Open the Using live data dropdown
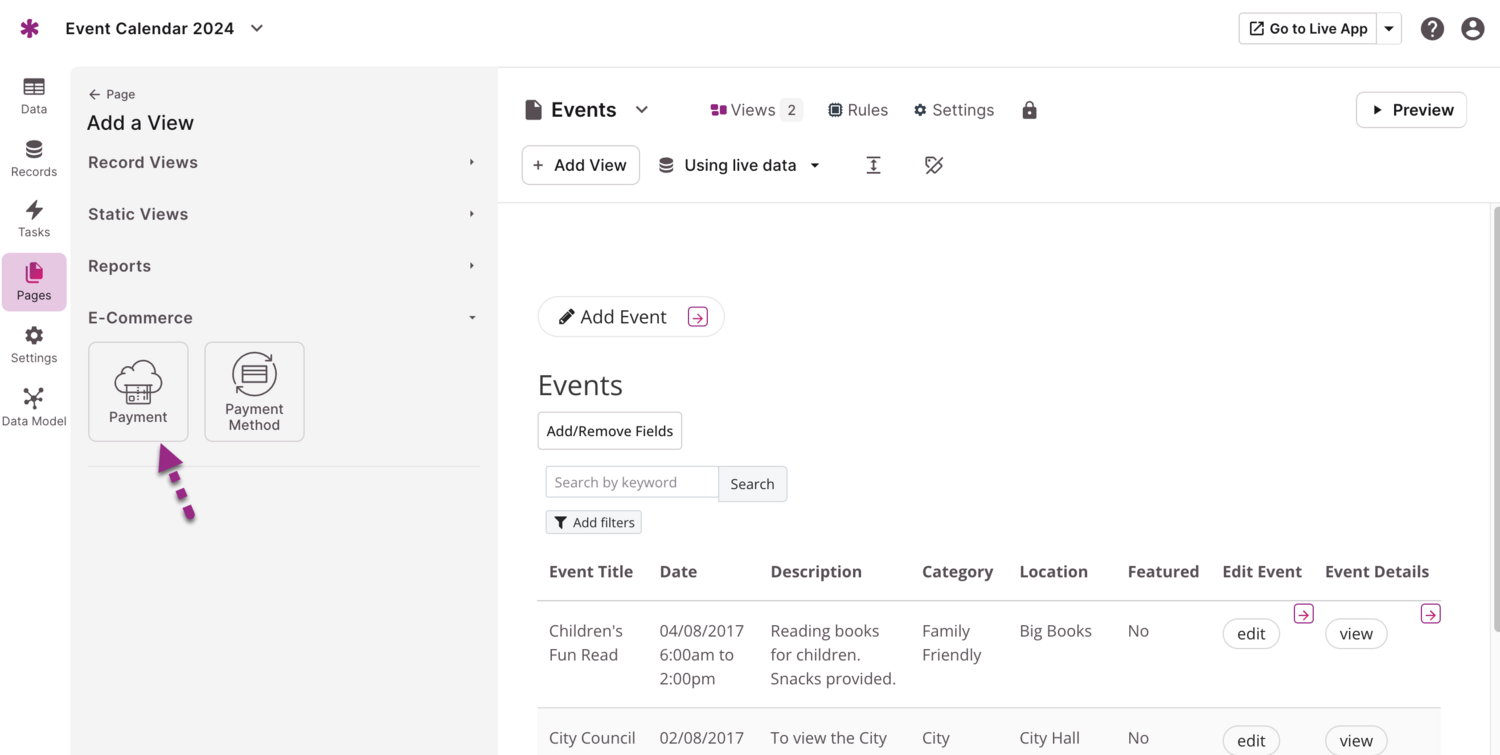 739,164
